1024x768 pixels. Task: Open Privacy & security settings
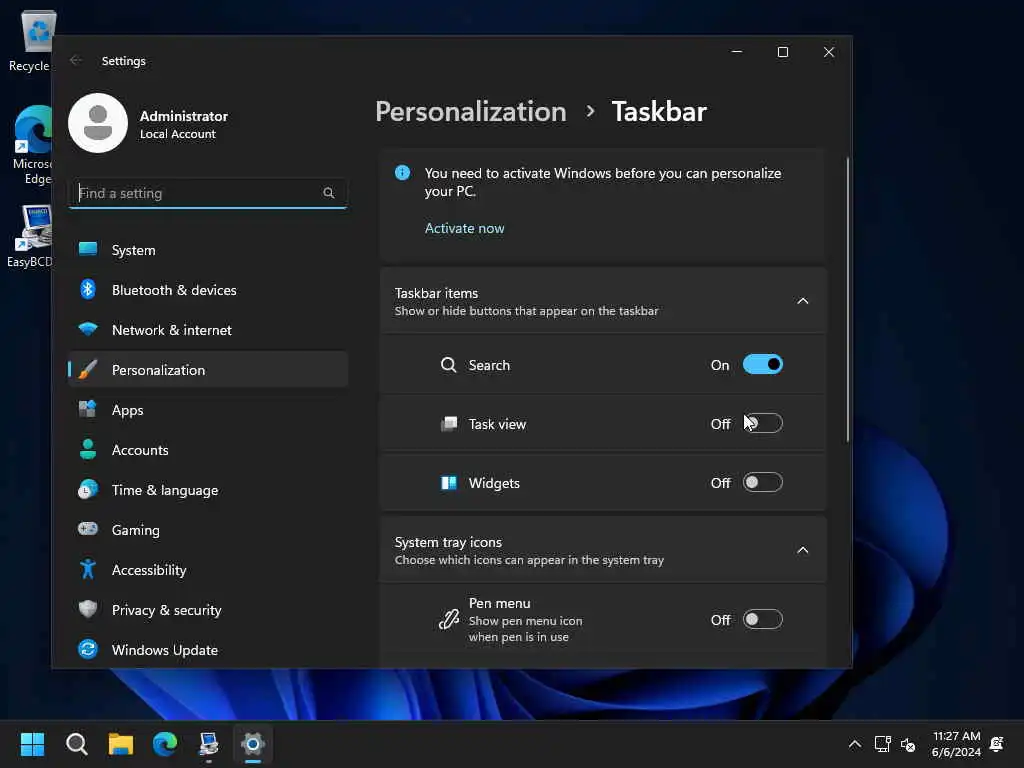(208, 610)
